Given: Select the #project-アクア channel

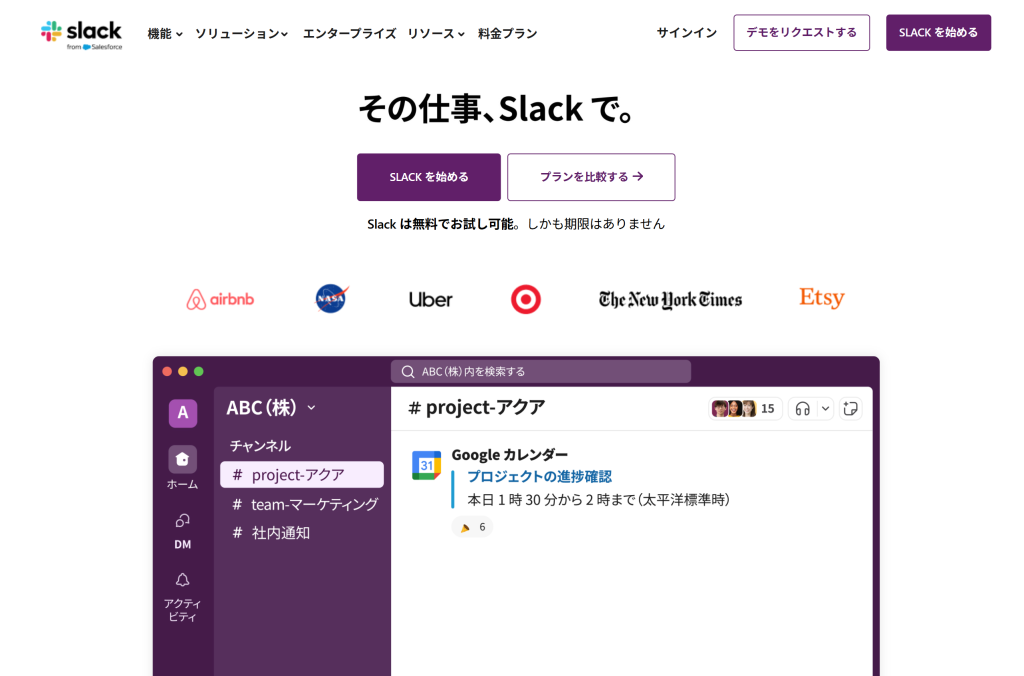Looking at the screenshot, I should [x=302, y=475].
